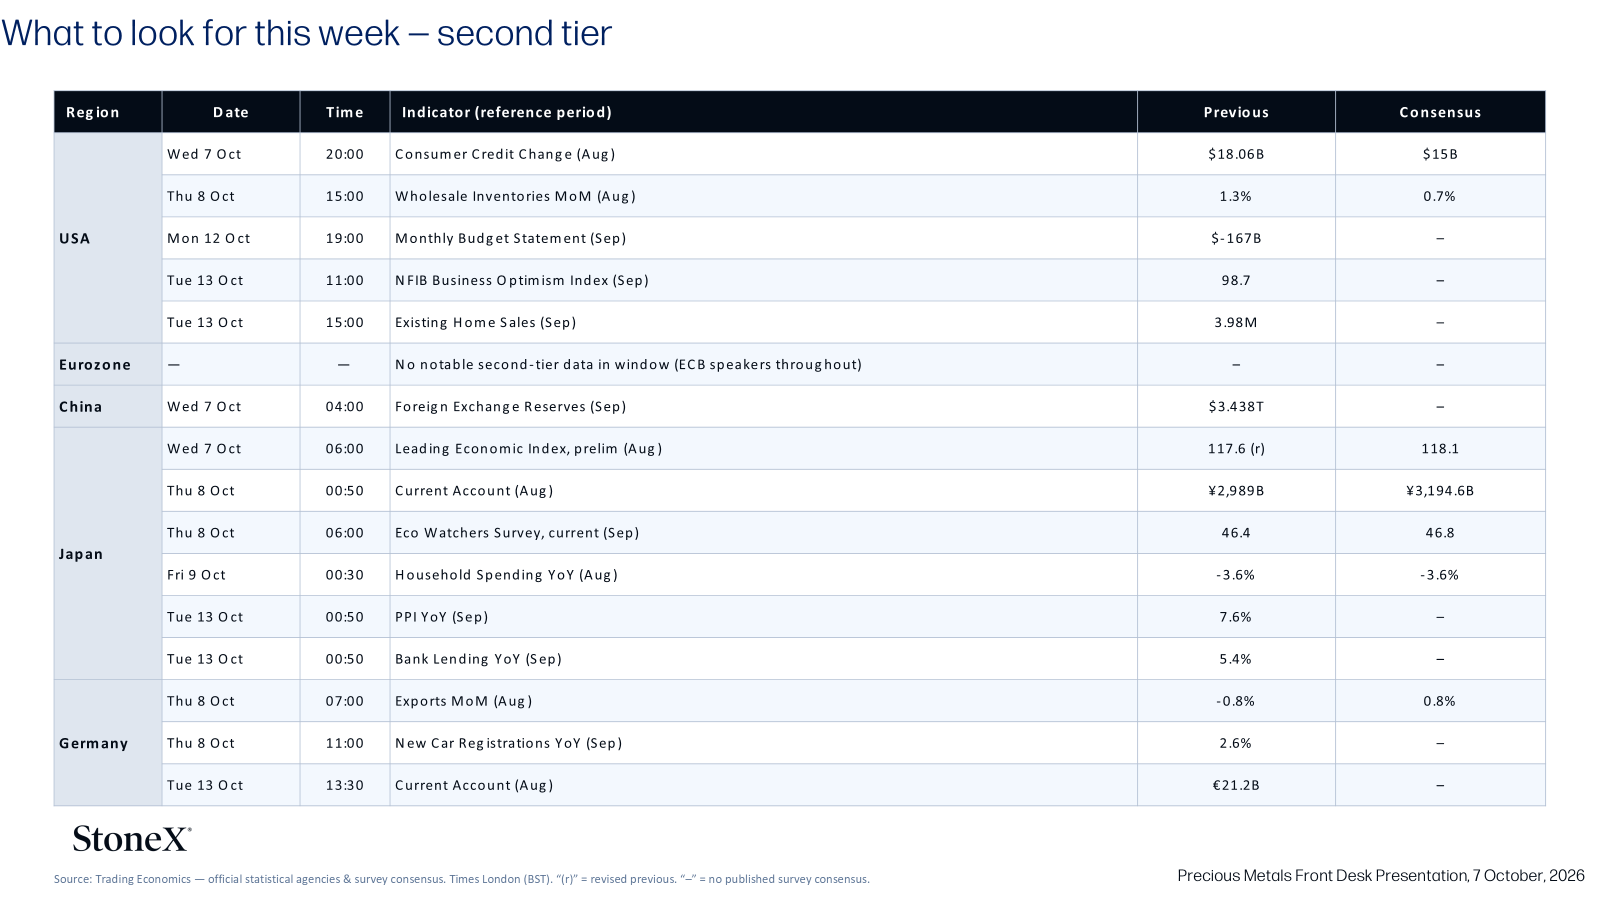1600x900 pixels.
Task: Click 'New Car Registrations YoY (Sep)'
Action: [763, 742]
